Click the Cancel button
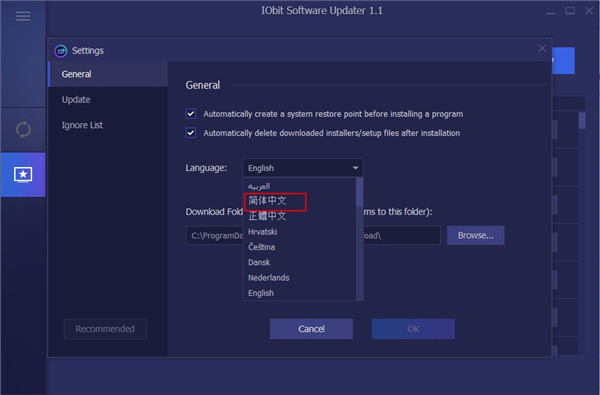The width and height of the screenshot is (600, 395). 311,329
